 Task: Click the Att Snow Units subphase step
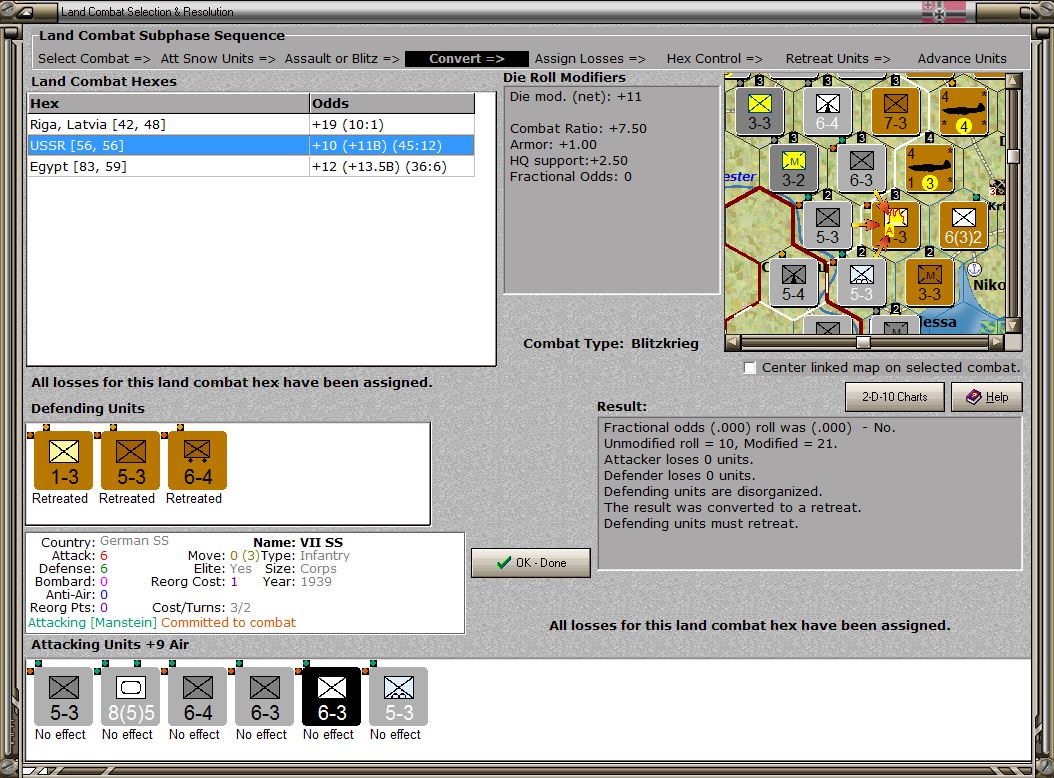(x=218, y=59)
